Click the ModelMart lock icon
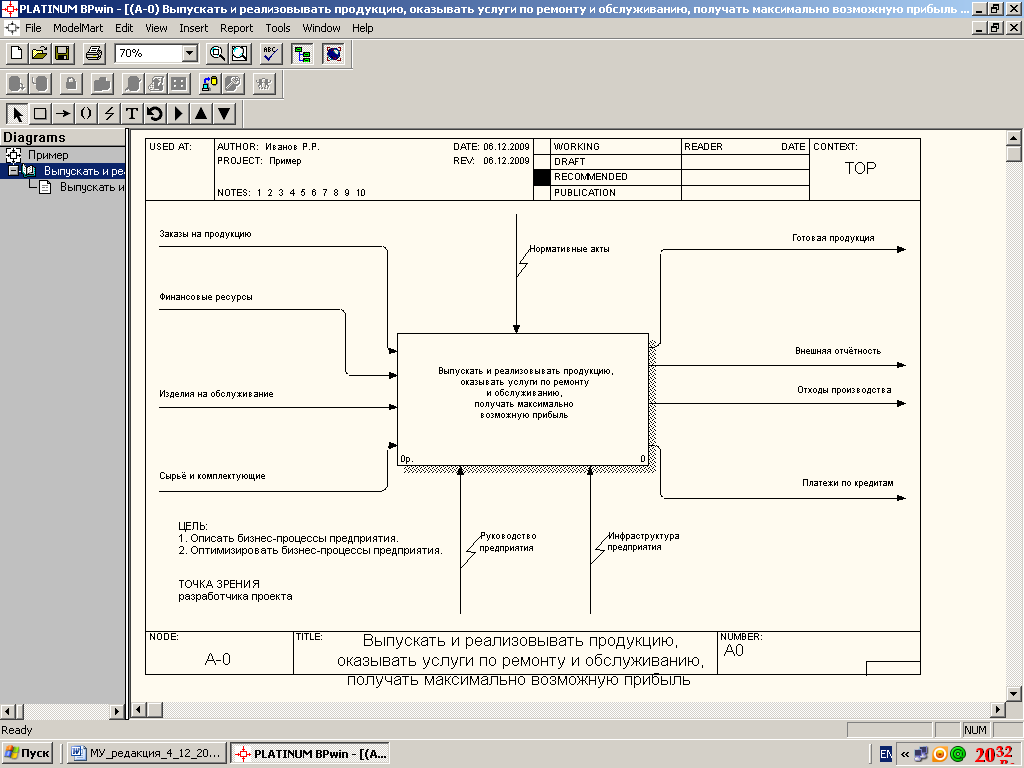 71,84
